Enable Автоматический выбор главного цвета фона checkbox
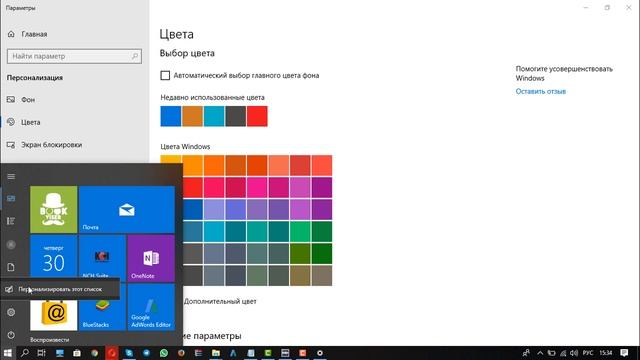Viewport: 640px width, 360px height. click(165, 76)
